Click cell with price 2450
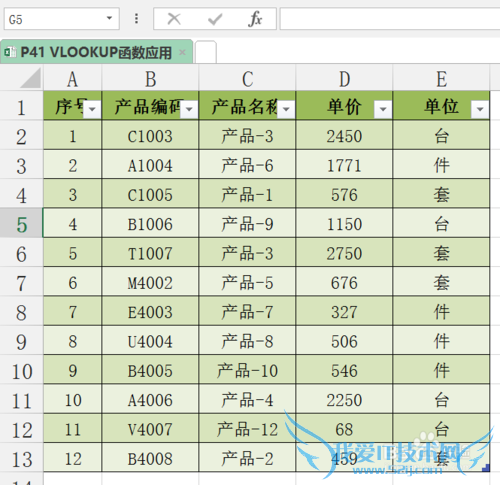This screenshot has width=500, height=485. (x=344, y=136)
